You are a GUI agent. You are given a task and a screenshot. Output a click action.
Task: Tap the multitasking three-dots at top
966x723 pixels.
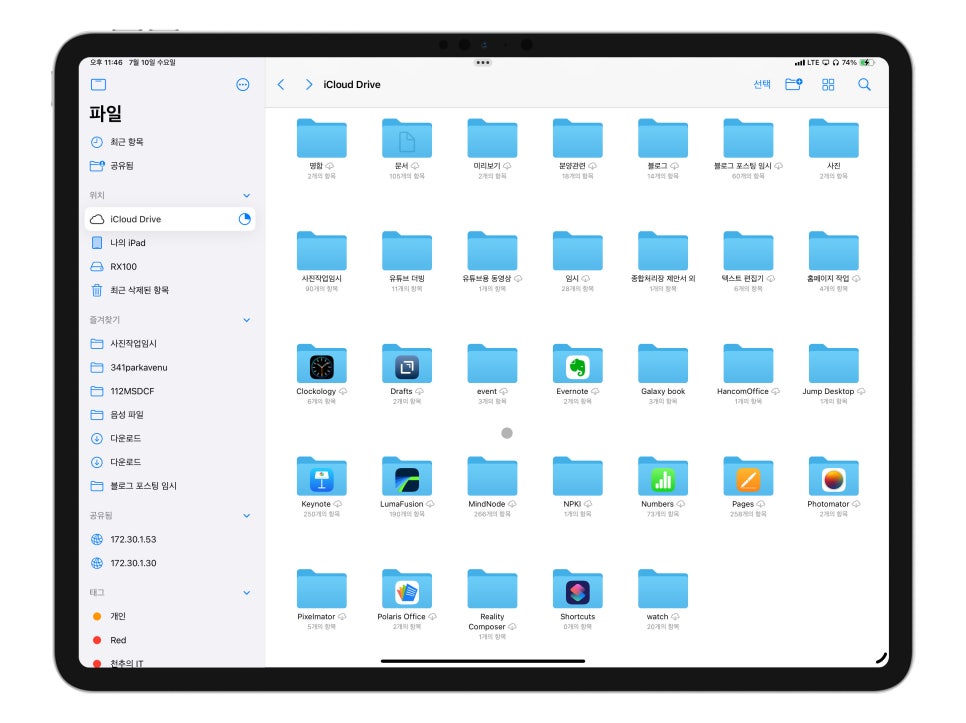[483, 63]
